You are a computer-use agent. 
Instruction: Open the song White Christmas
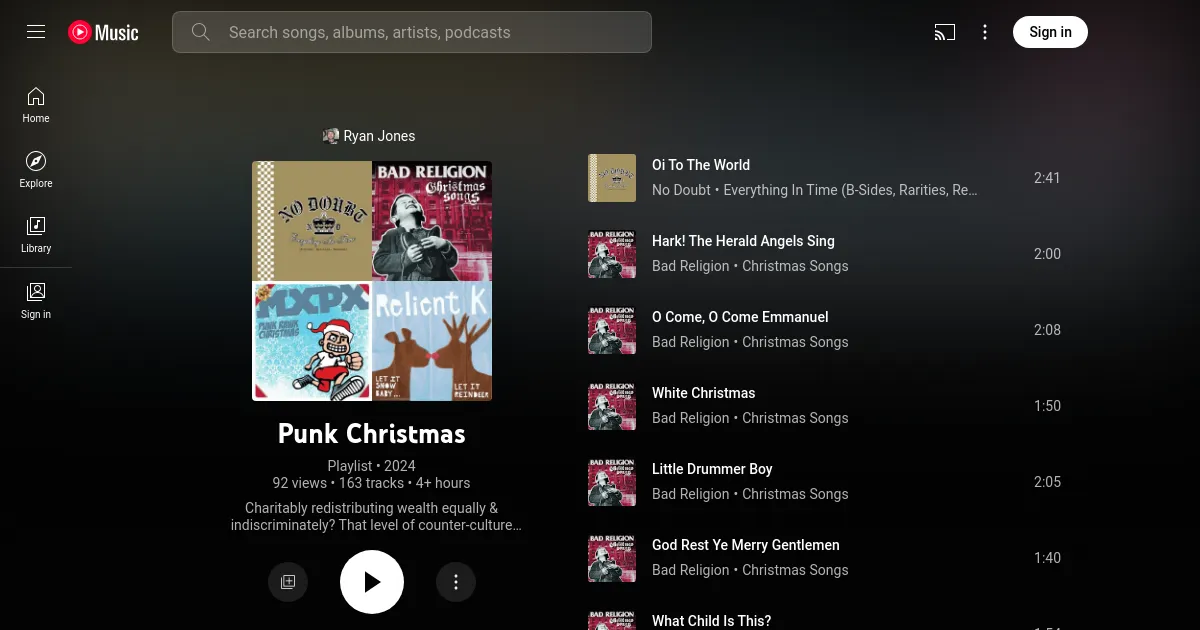(703, 393)
